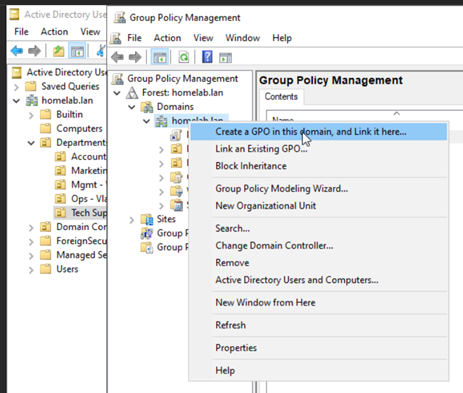463x393 pixels.
Task: Select New Window from Here
Action: (319, 303)
